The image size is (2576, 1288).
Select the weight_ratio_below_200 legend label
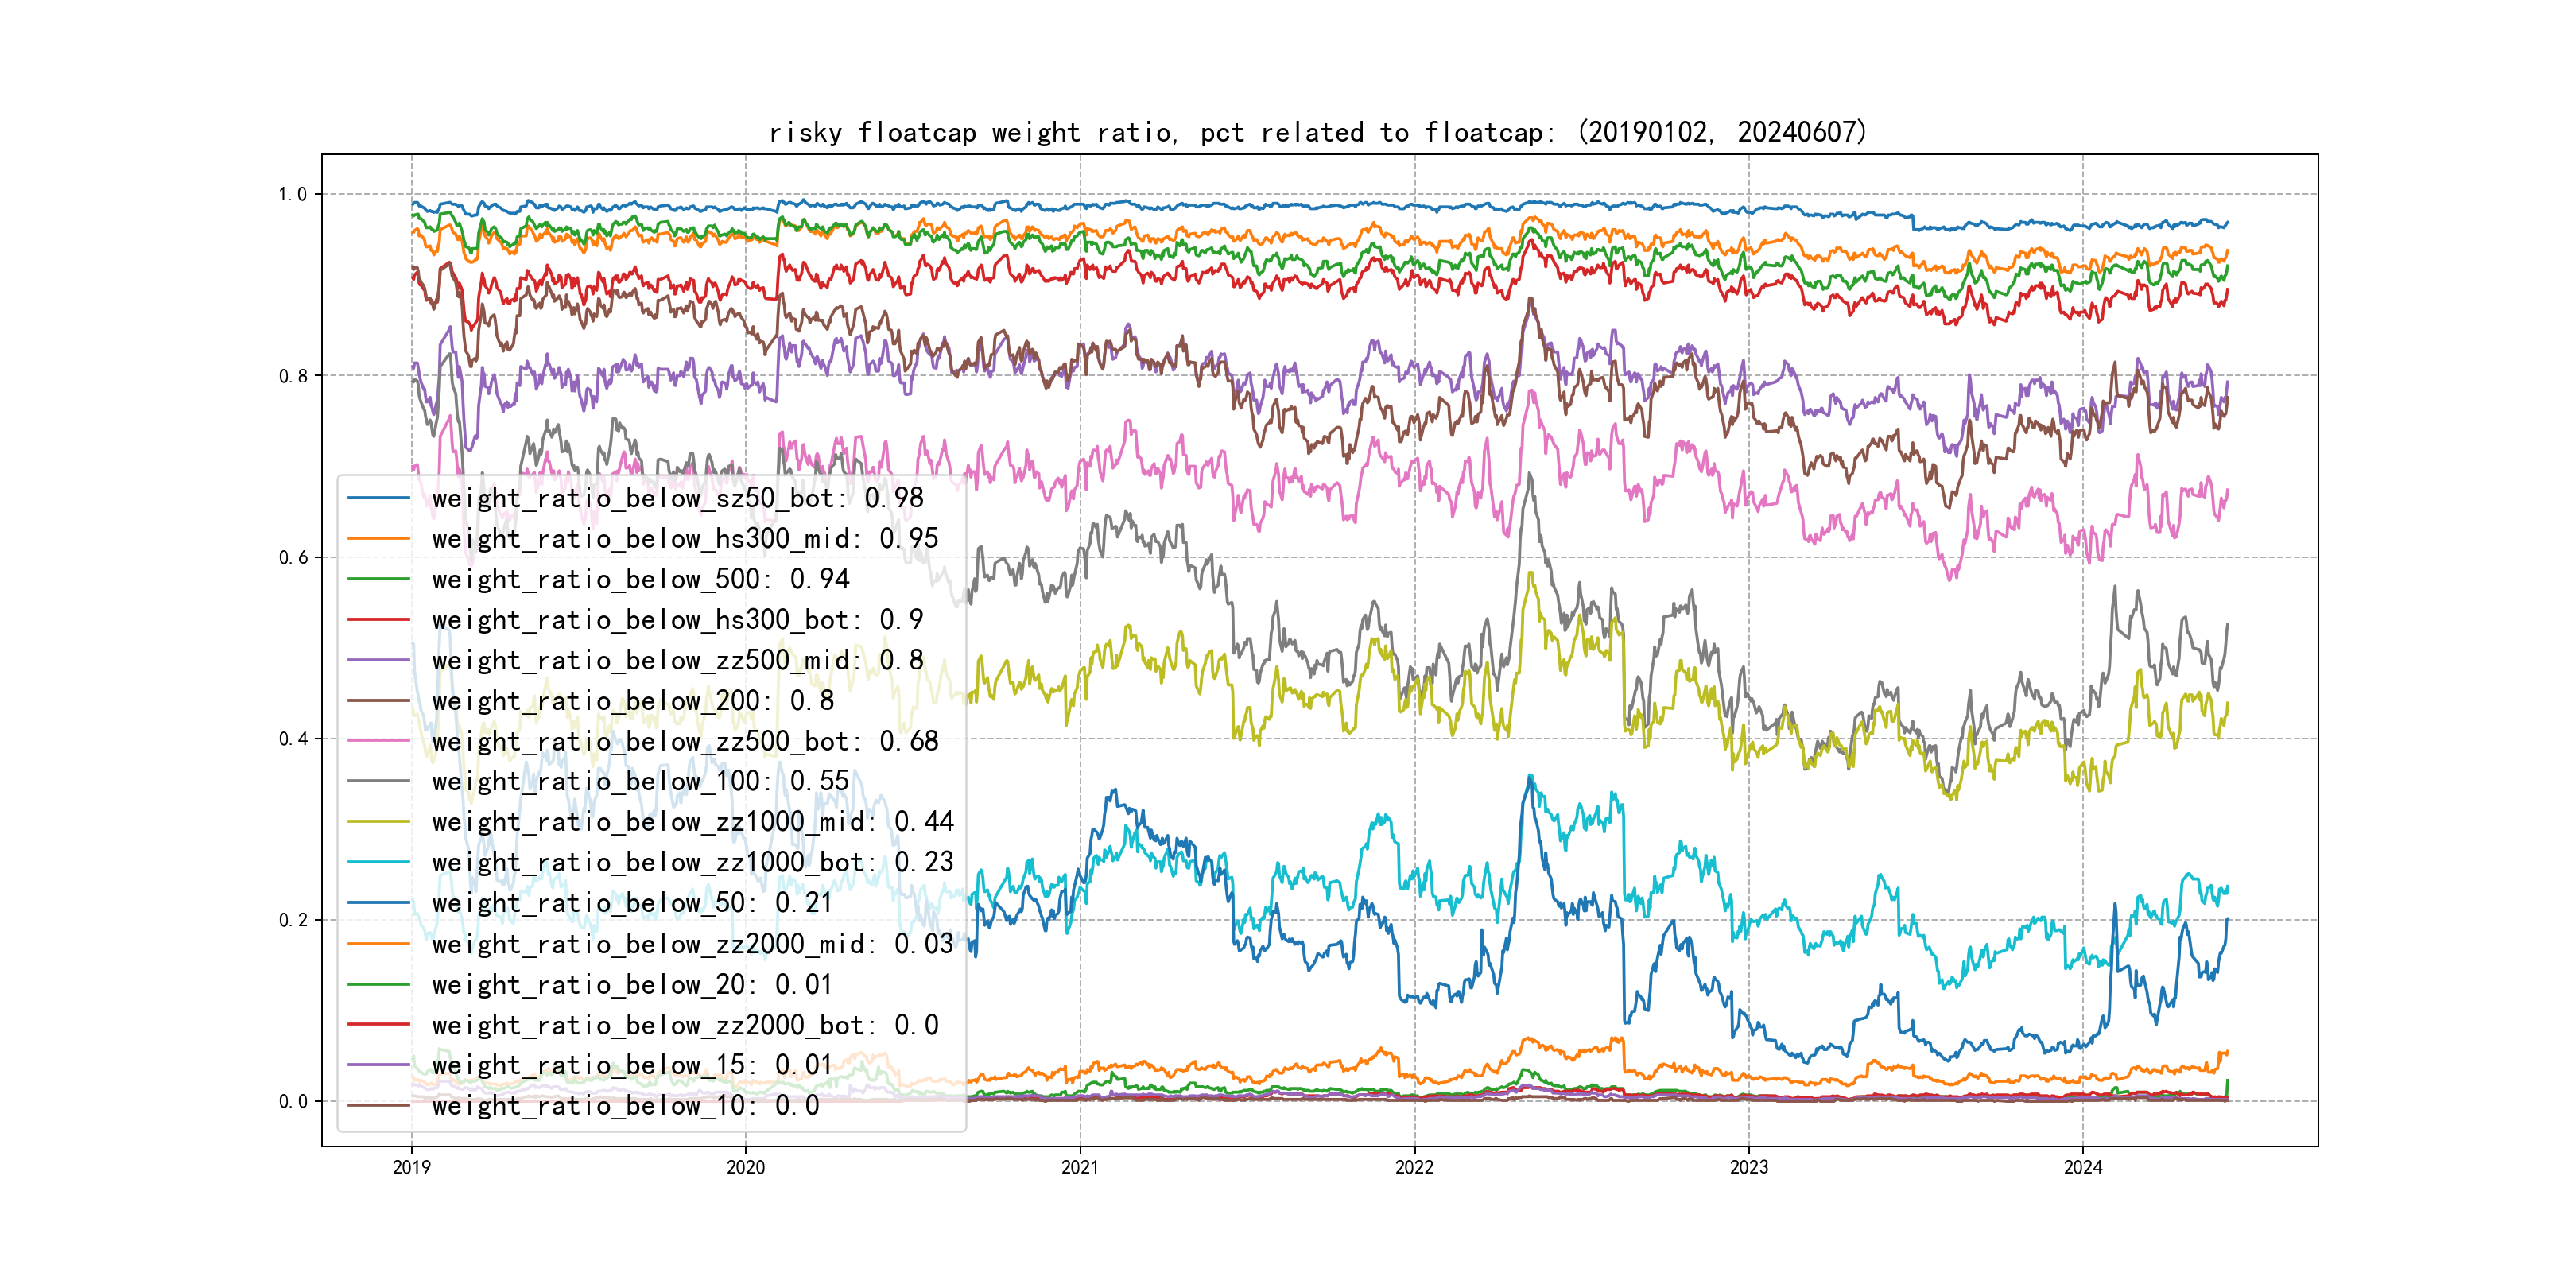click(x=632, y=701)
